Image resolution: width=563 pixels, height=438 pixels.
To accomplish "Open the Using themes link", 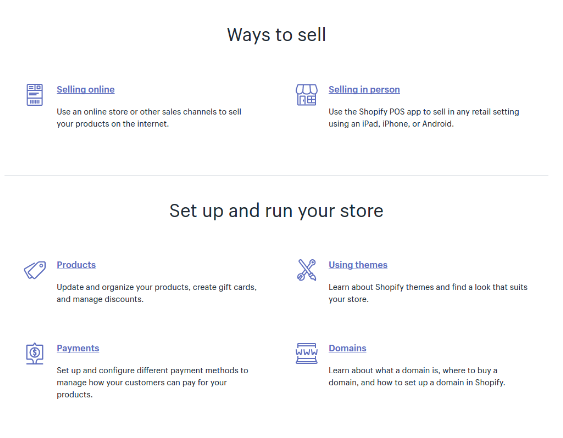I will 358,265.
